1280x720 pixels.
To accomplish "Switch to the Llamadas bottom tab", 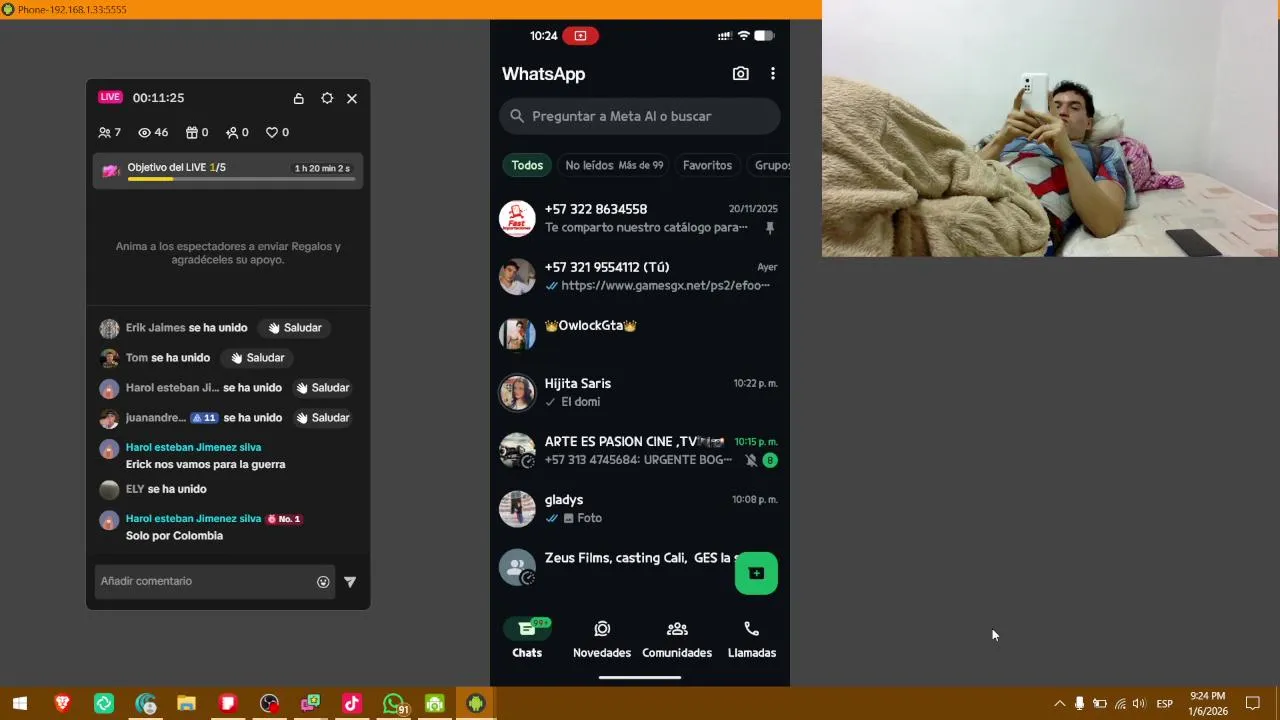I will (x=752, y=638).
